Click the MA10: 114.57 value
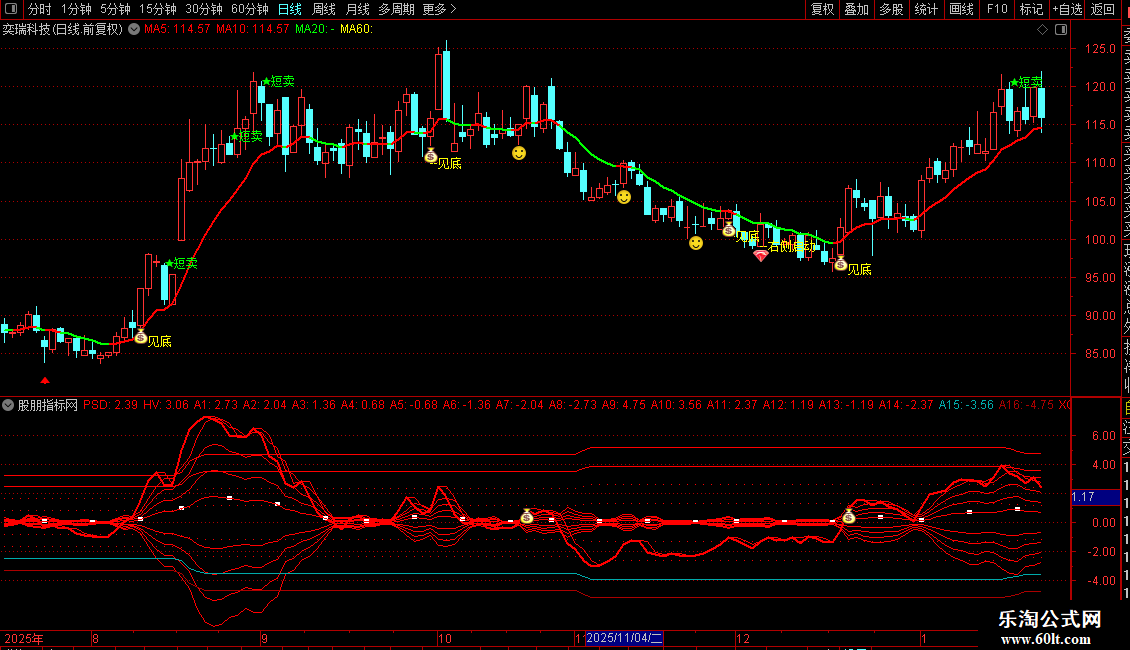1130x650 pixels. tap(252, 29)
